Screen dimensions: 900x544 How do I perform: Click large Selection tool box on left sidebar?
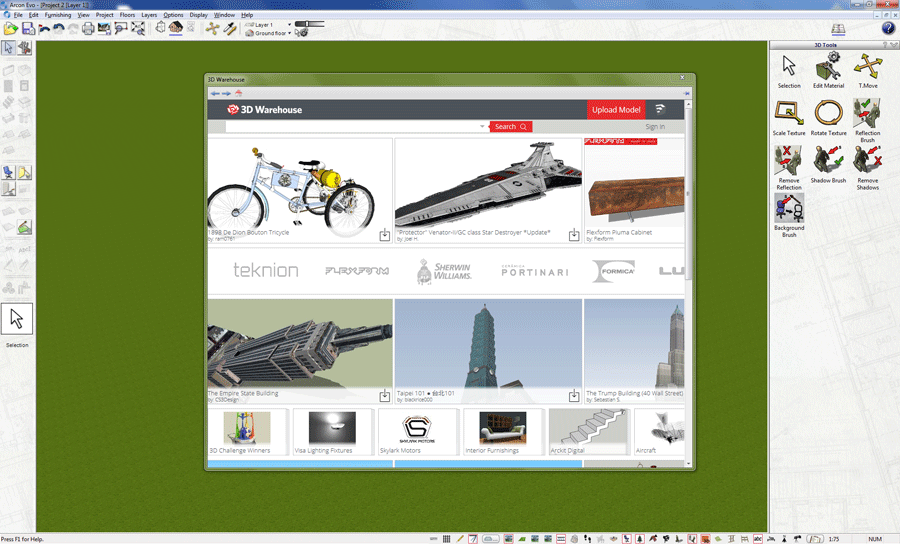tap(17, 319)
